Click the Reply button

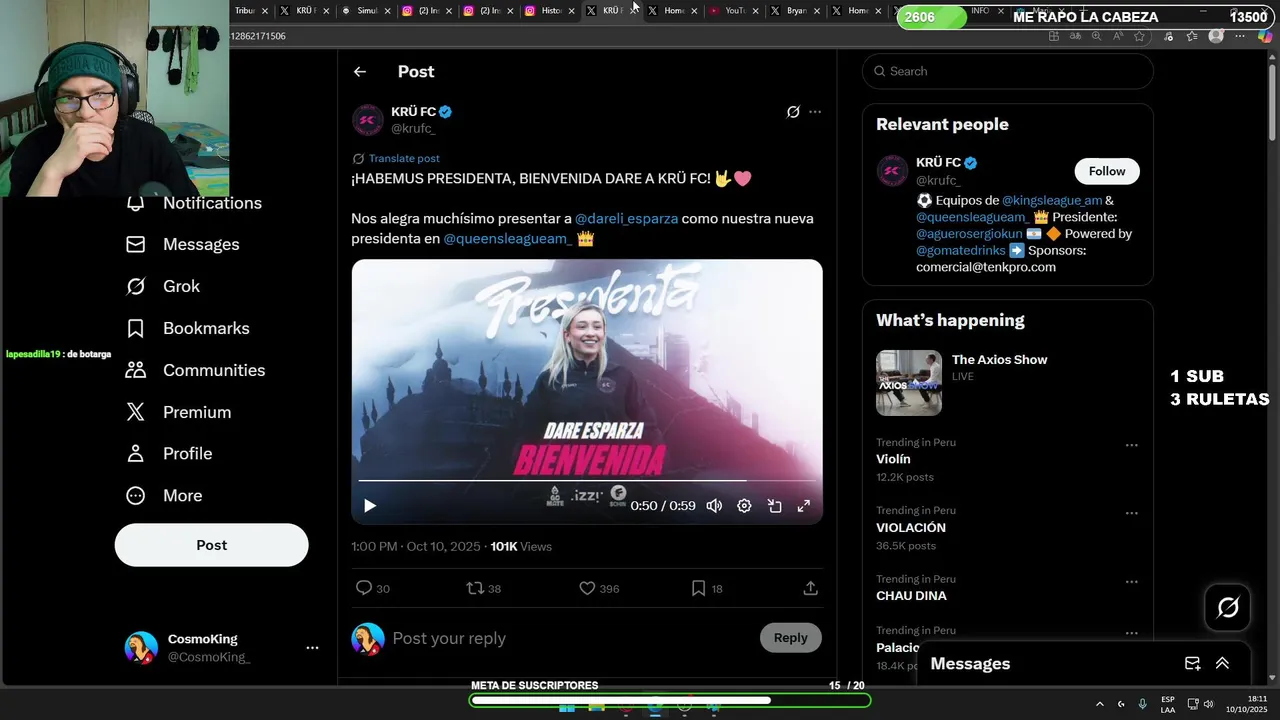(x=790, y=638)
